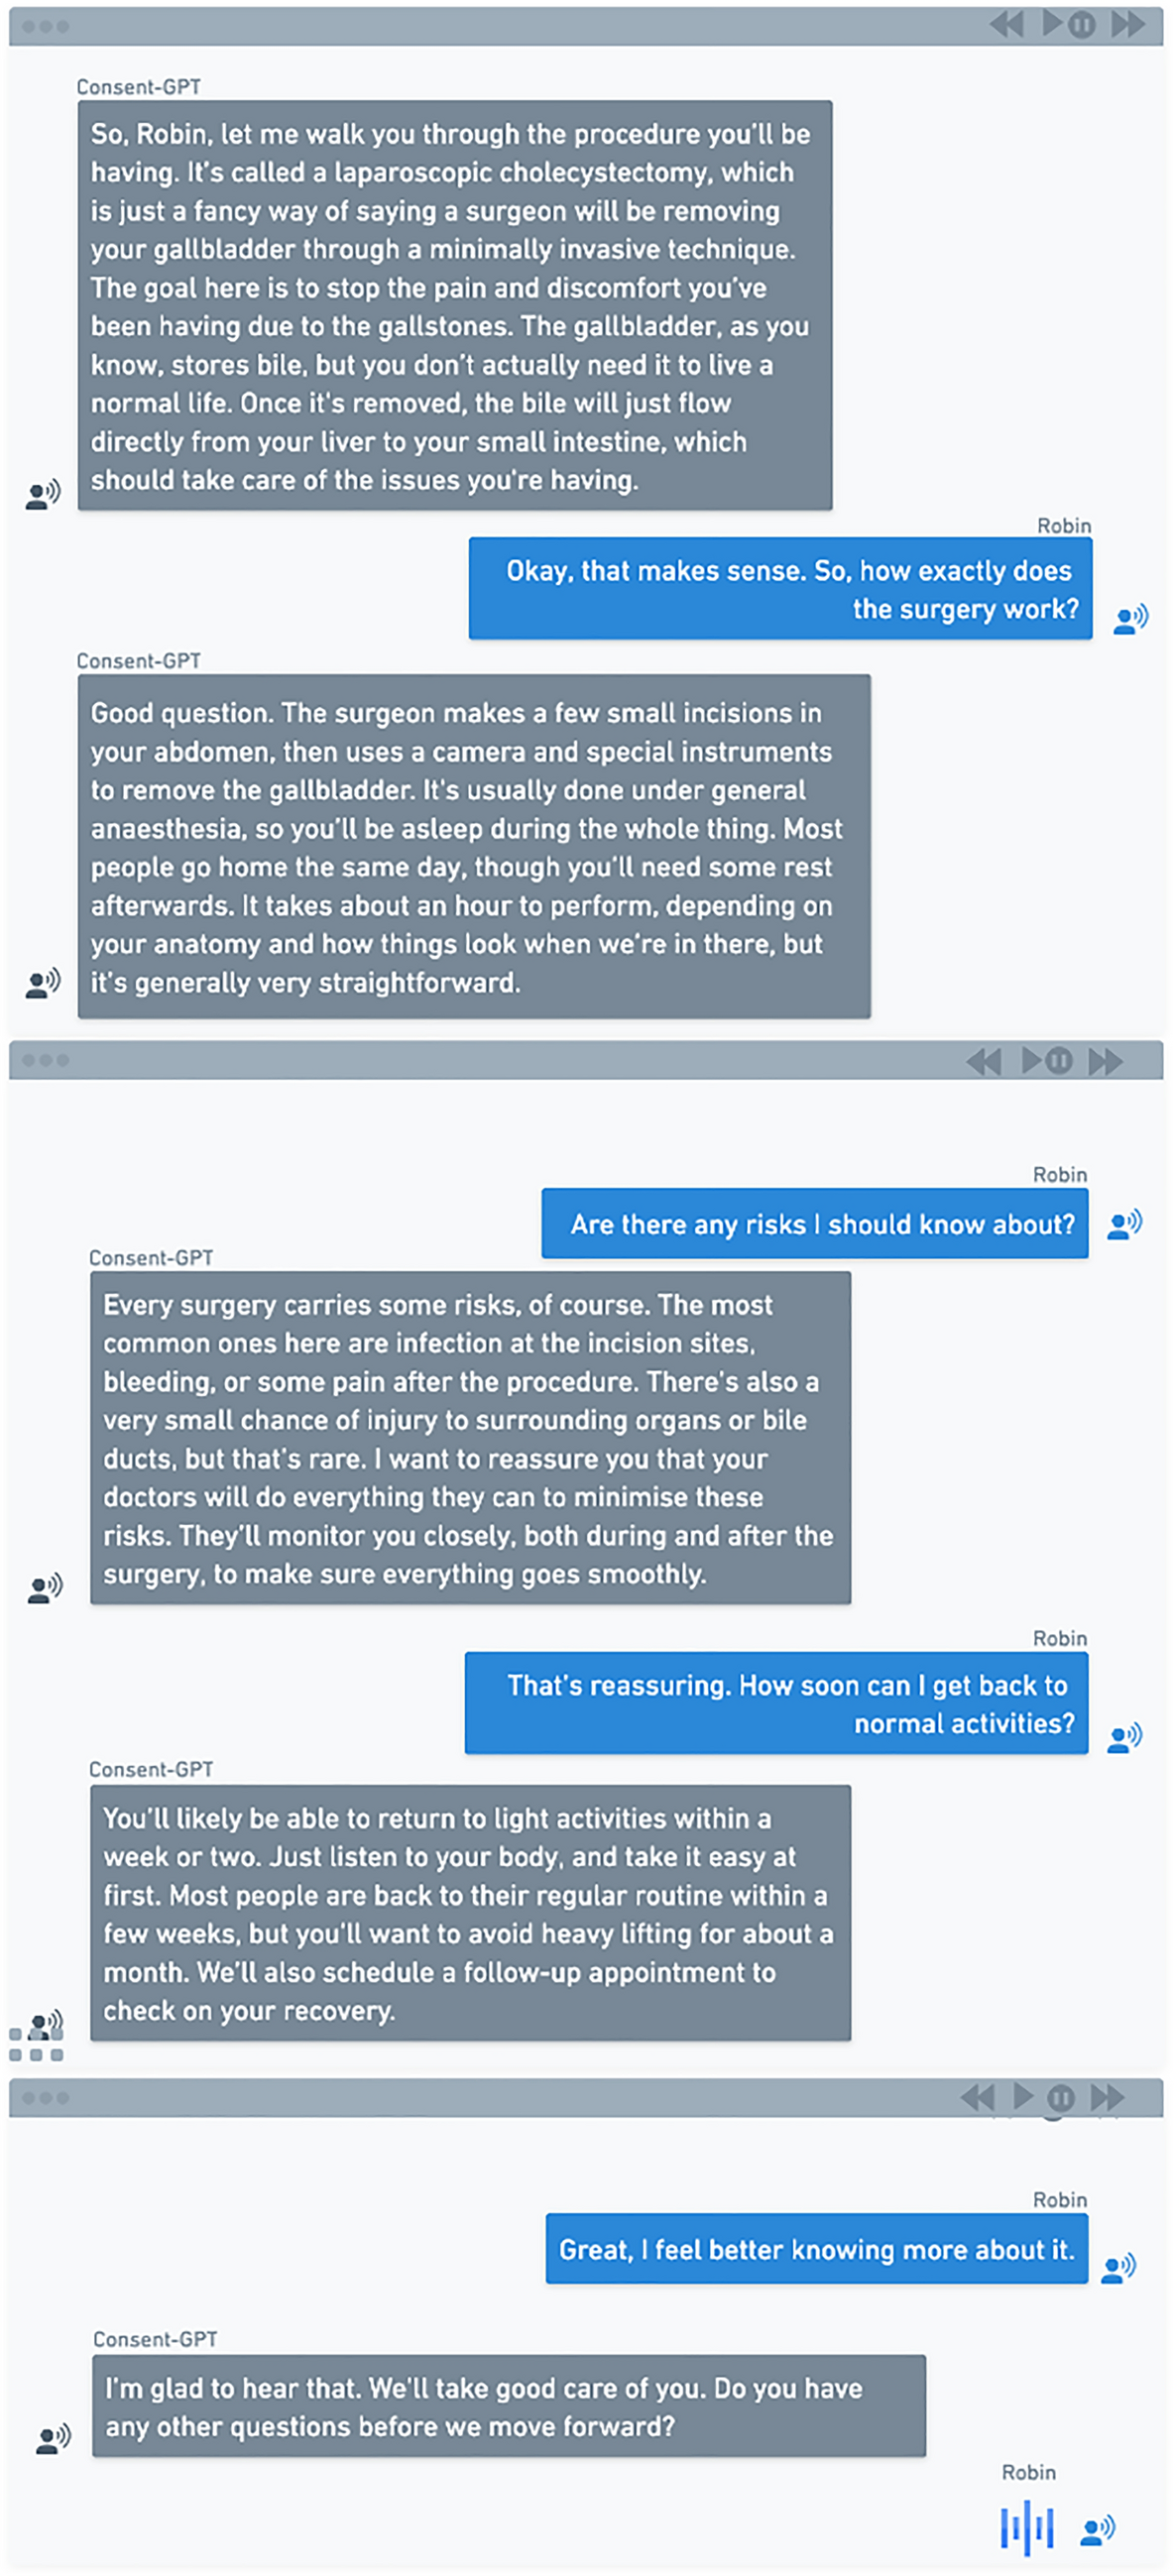This screenshot has width=1174, height=2576.
Task: Click speaker icon next to "Every surgery carries some risks" reply
Action: tap(45, 1588)
